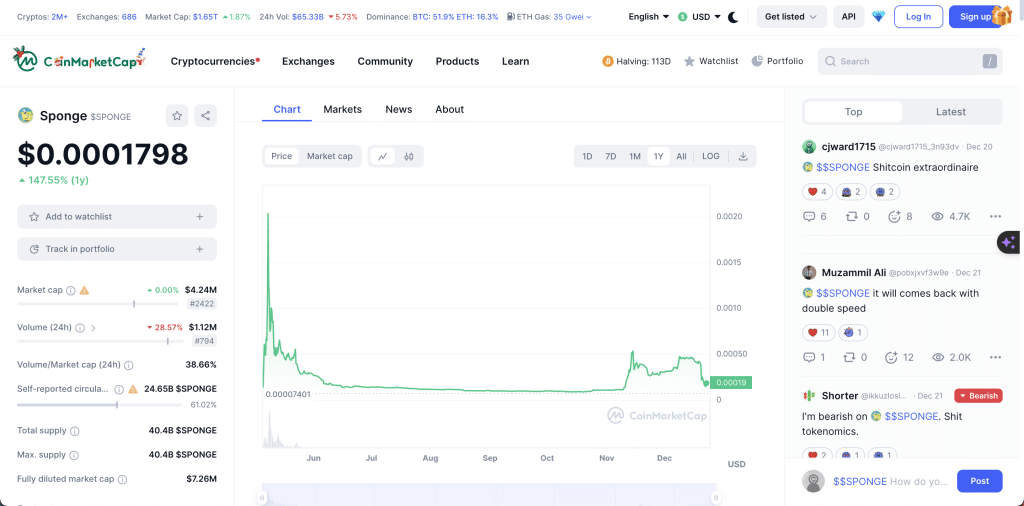Star Sponge to add to favorites

177,116
